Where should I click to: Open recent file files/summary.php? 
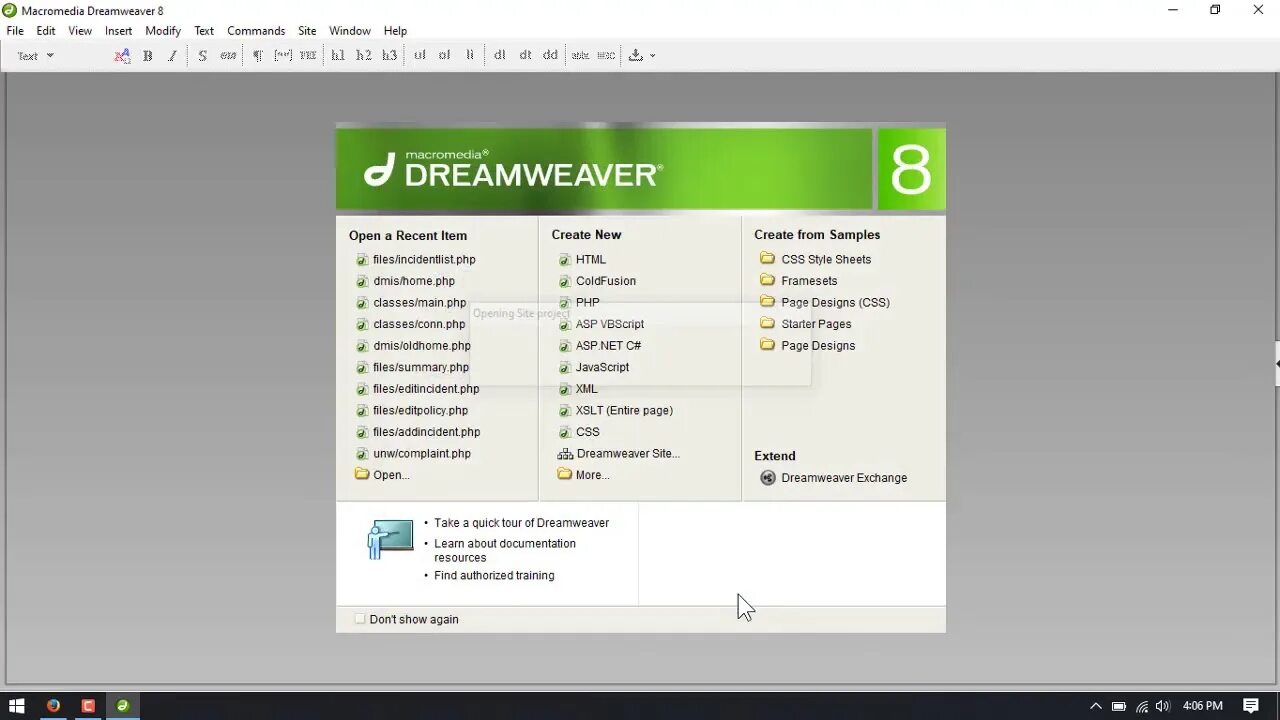pyautogui.click(x=421, y=368)
